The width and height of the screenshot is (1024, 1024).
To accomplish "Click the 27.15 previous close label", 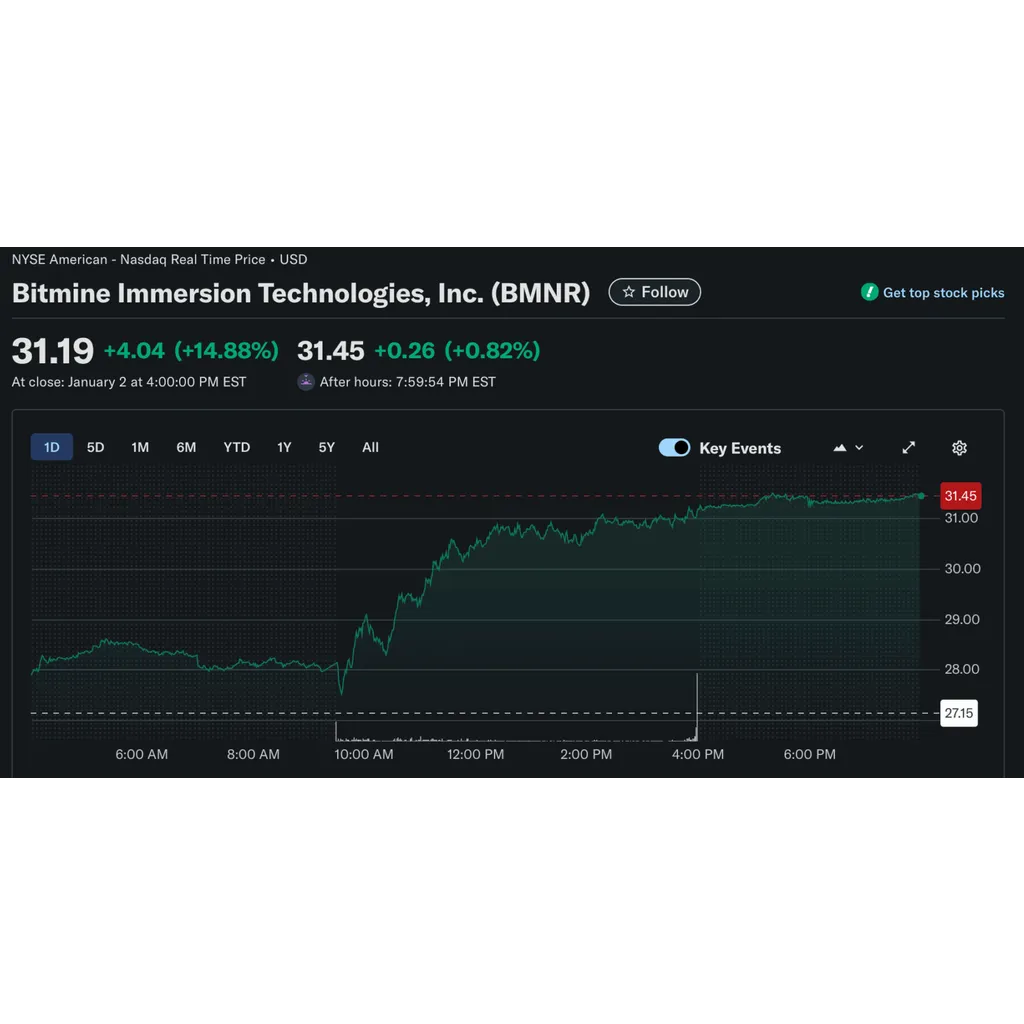I will 959,713.
